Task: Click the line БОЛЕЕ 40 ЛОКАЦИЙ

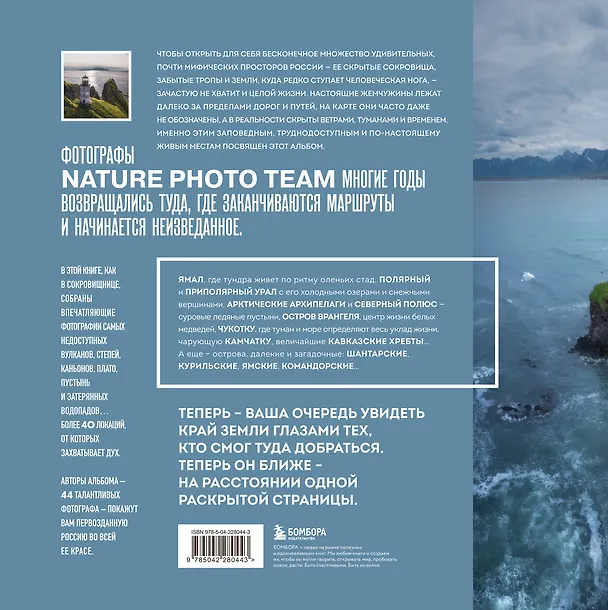Action: pos(93,425)
